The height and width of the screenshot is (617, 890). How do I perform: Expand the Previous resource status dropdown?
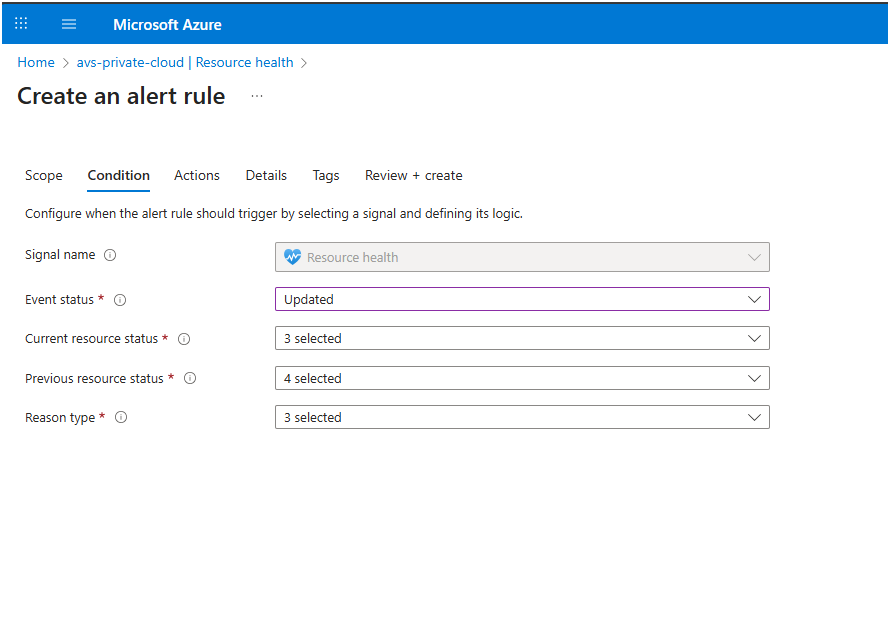[x=521, y=379]
